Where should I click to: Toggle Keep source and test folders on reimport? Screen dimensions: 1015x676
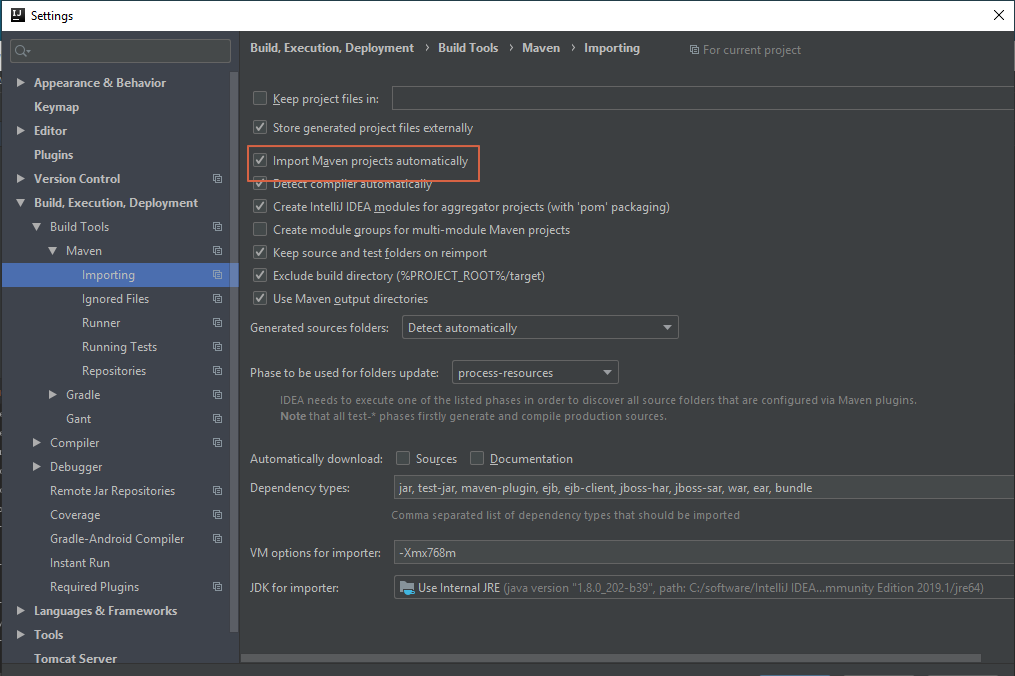(260, 252)
